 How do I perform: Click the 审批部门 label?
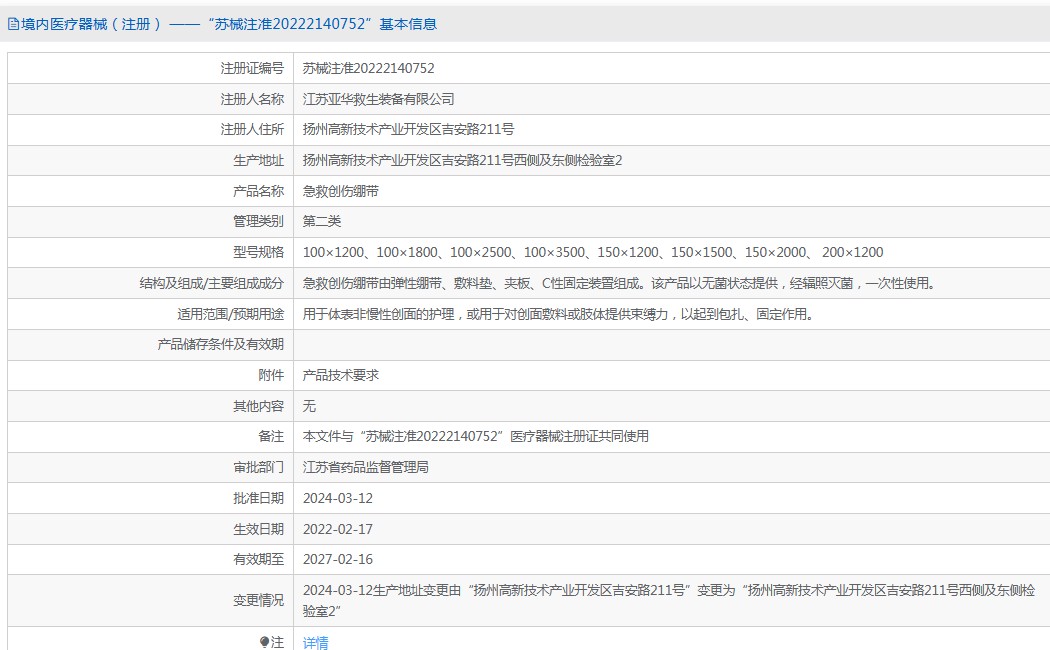tap(258, 467)
